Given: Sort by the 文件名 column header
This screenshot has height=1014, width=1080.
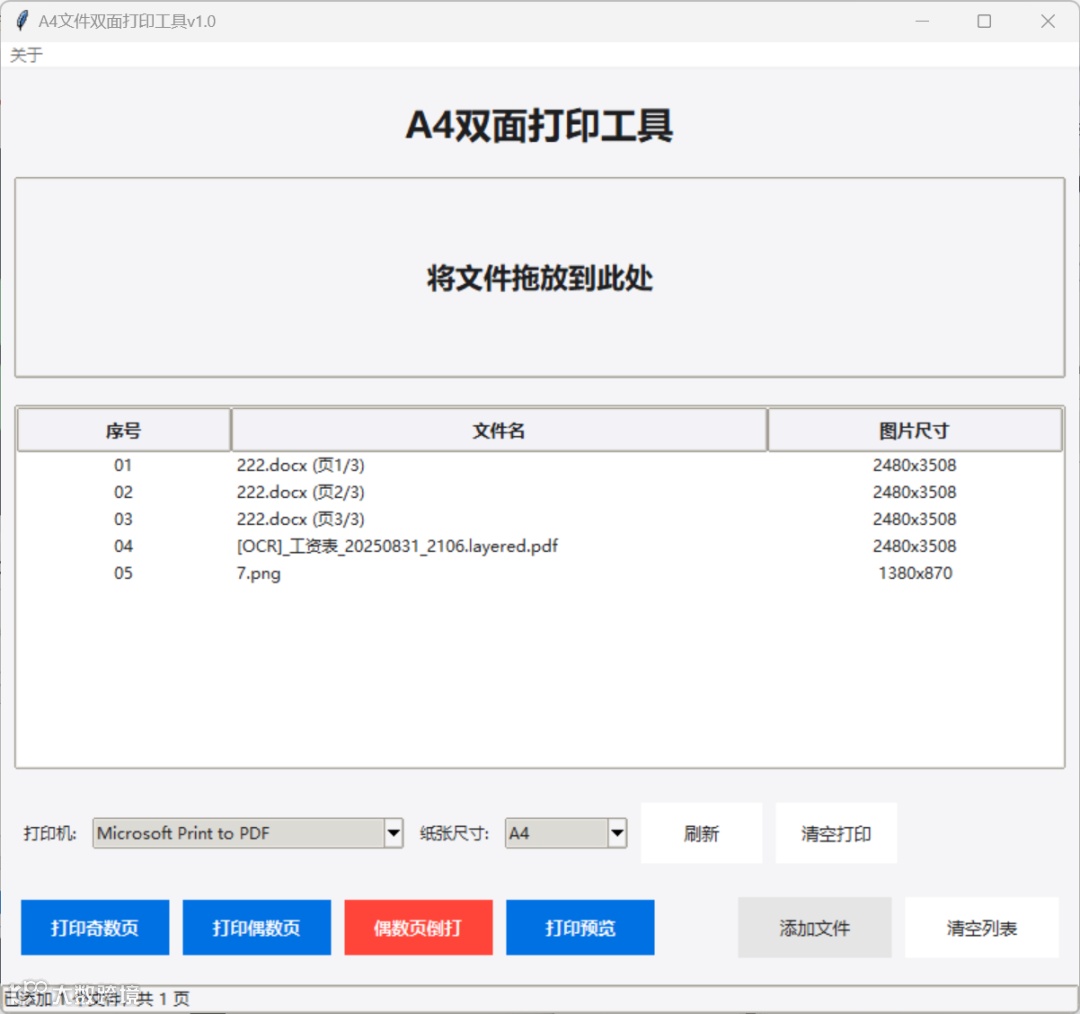Looking at the screenshot, I should [499, 431].
